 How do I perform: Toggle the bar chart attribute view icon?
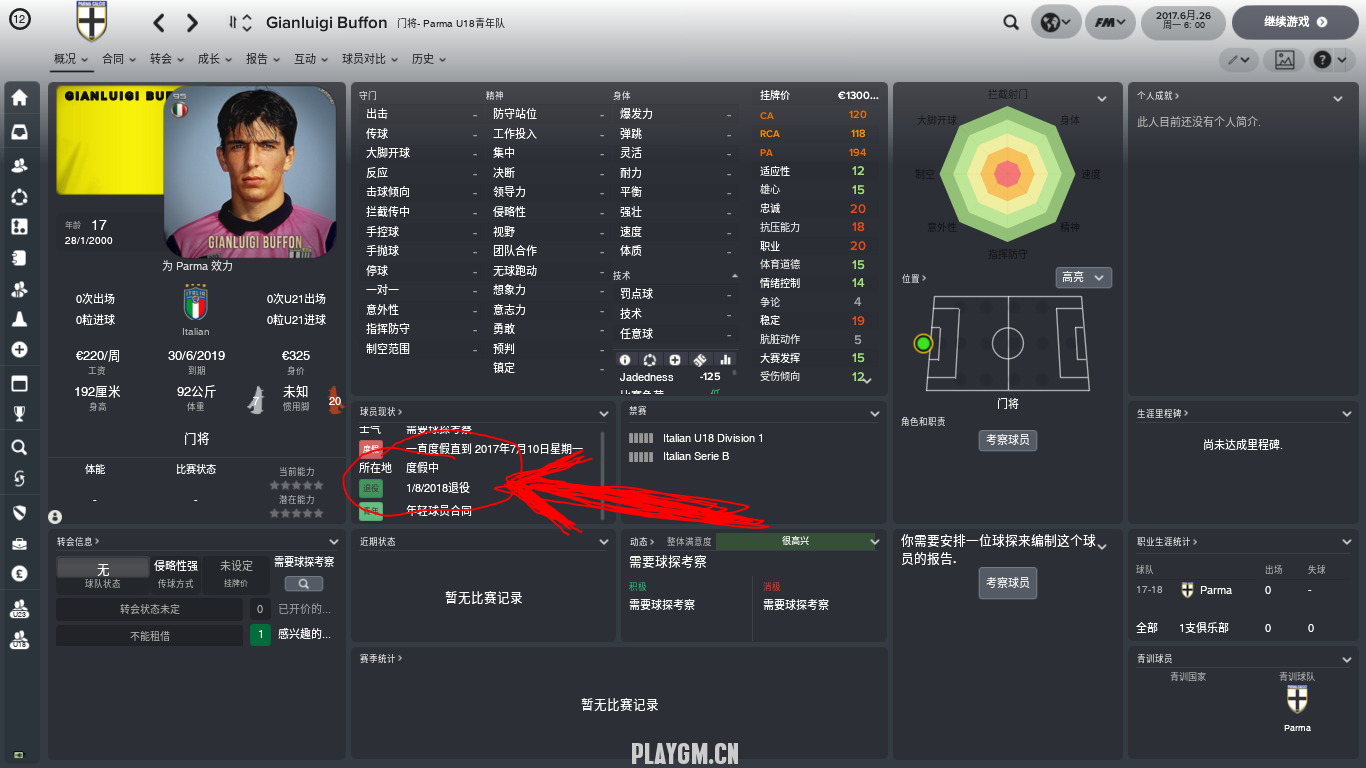tap(726, 360)
